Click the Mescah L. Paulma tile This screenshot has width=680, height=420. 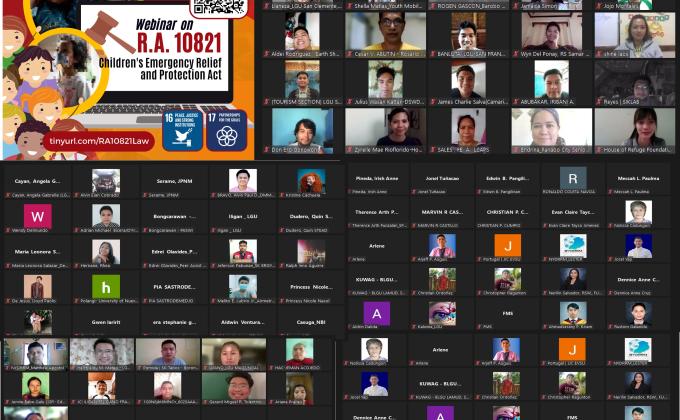click(638, 180)
